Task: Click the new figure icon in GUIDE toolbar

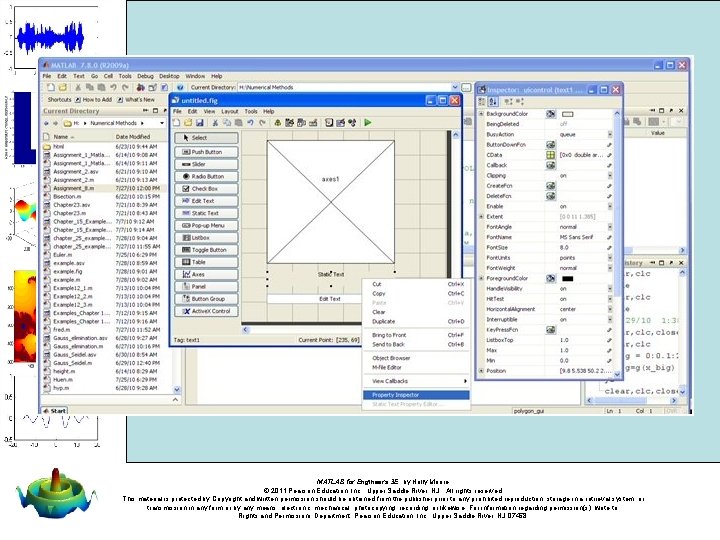Action: pos(176,123)
